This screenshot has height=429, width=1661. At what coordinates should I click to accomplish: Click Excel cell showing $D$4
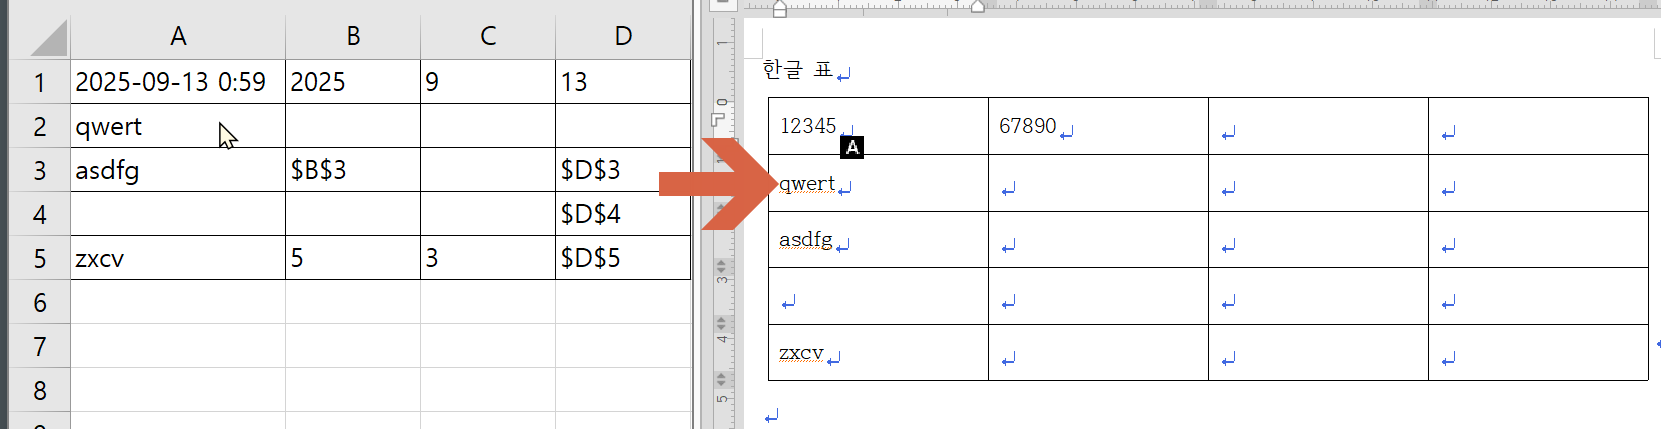coord(623,214)
